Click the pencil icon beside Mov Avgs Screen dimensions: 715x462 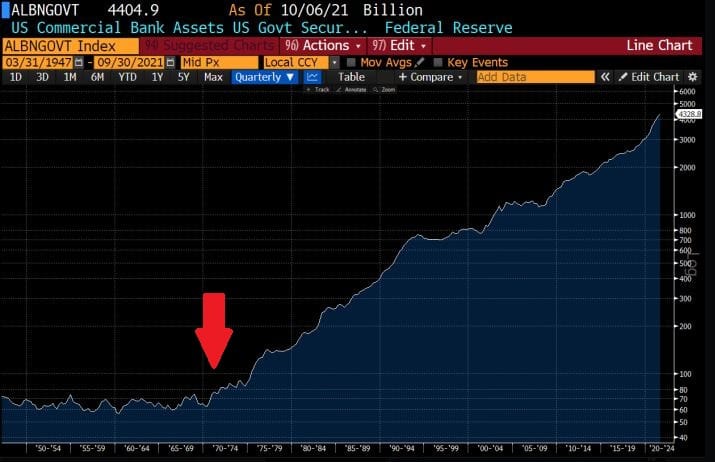pos(420,62)
